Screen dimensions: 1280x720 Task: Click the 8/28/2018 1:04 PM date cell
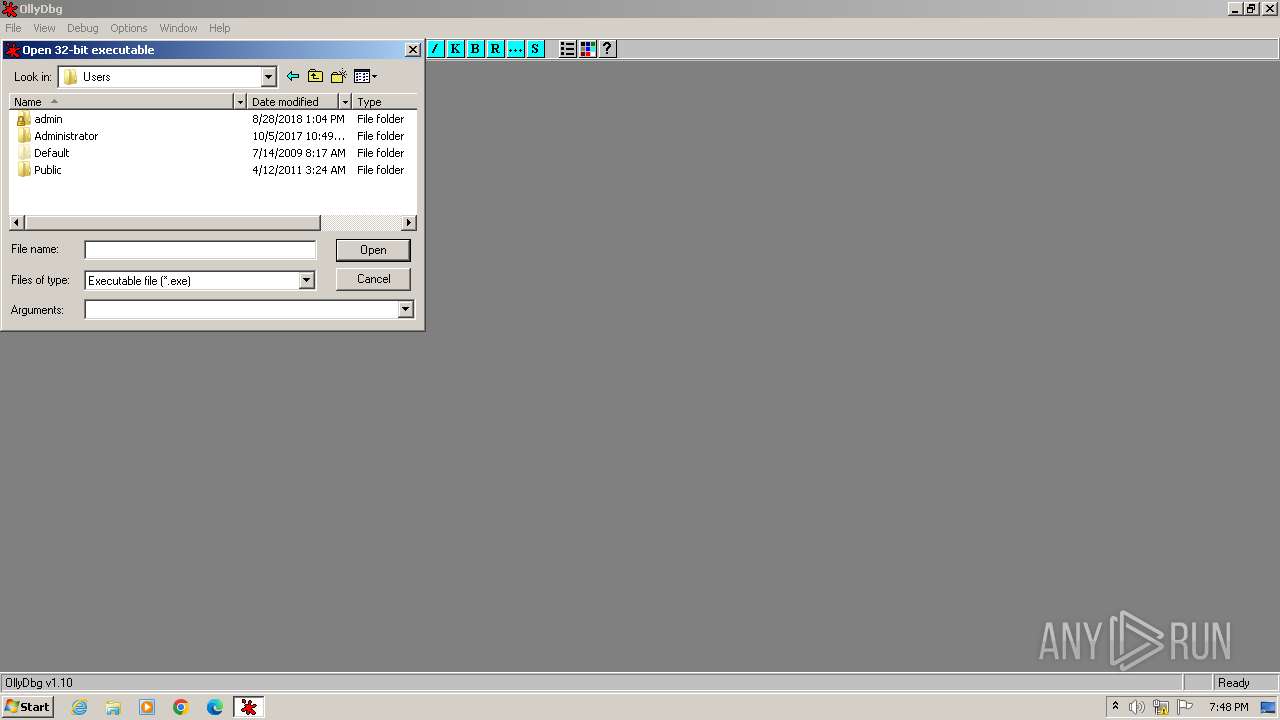tap(298, 119)
